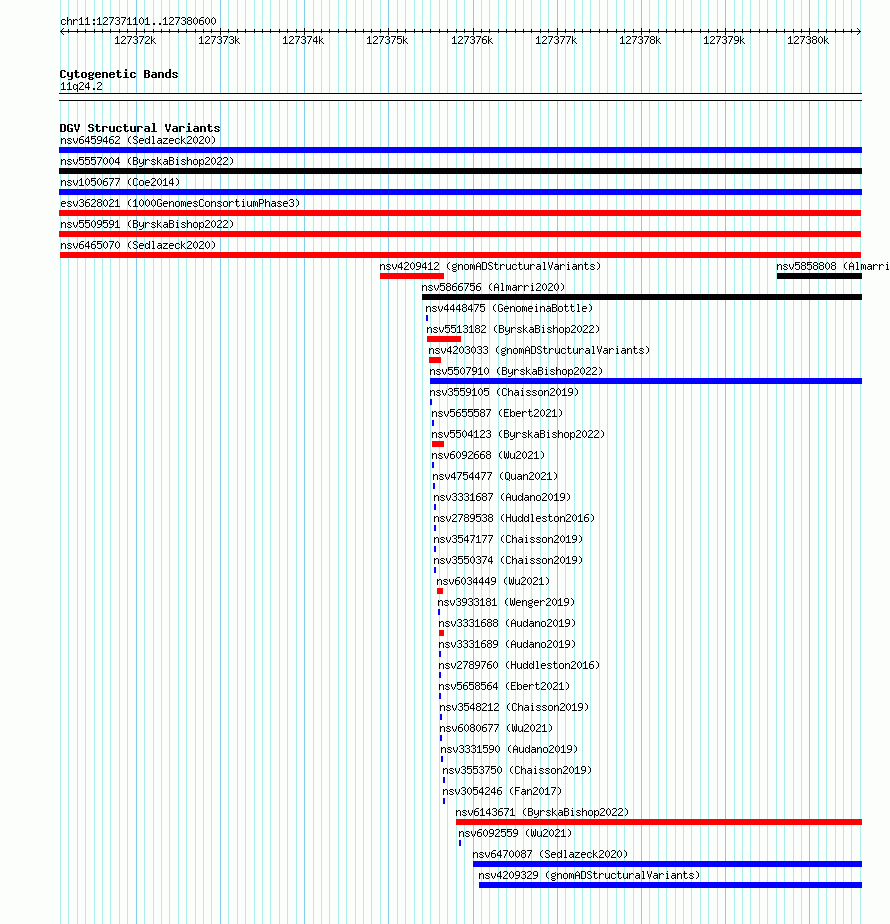890x924 pixels.
Task: Select the blue bar under nsv5507910
Action: 645,381
